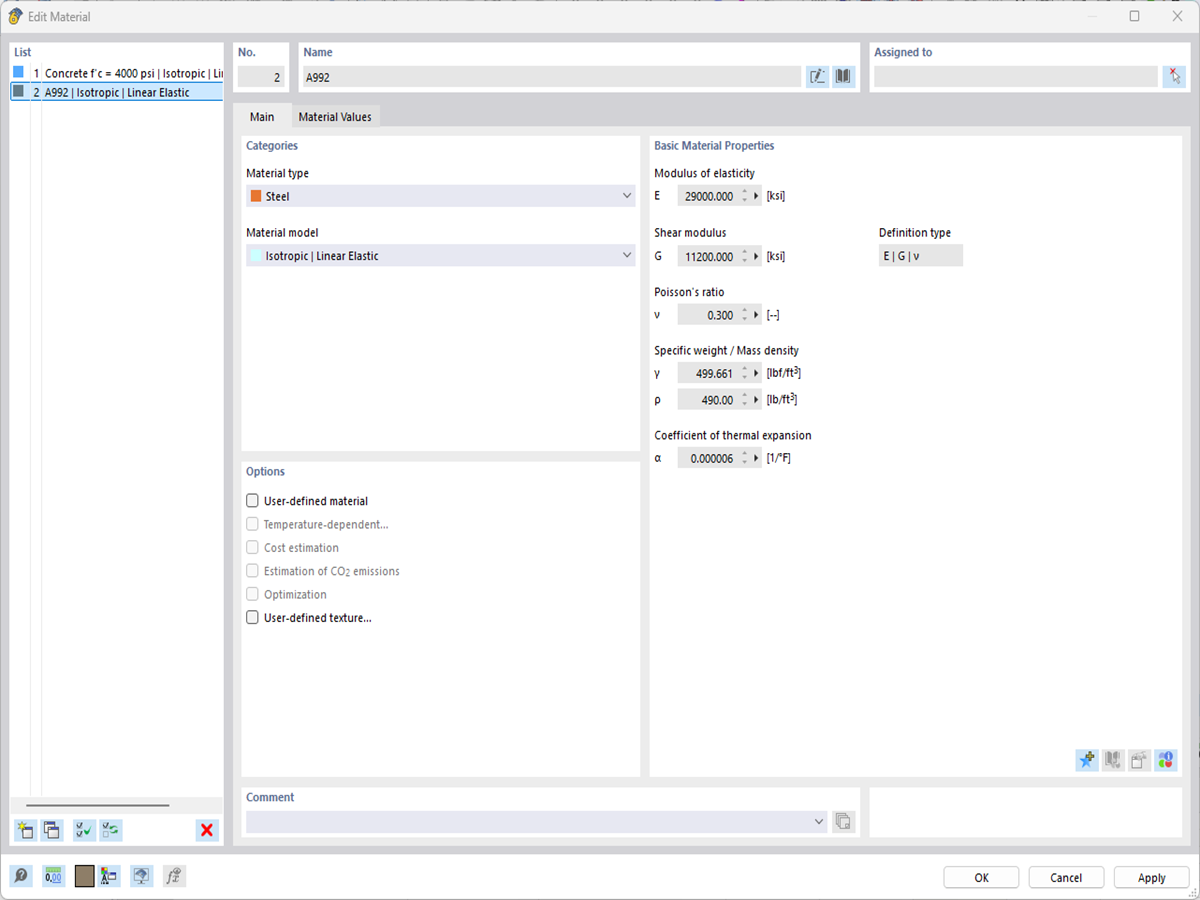
Task: Copy the selected material using the Copy icon
Action: click(50, 830)
